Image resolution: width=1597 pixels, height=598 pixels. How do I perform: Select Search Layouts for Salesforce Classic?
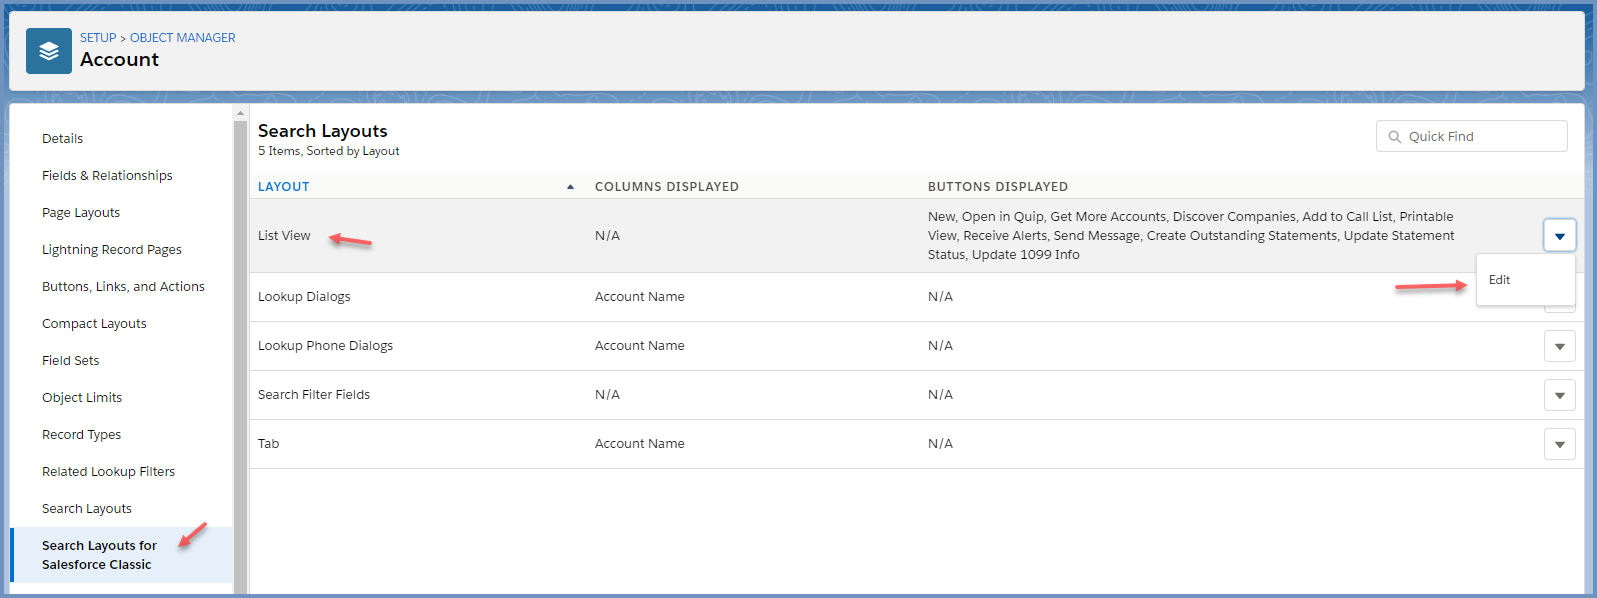[99, 555]
